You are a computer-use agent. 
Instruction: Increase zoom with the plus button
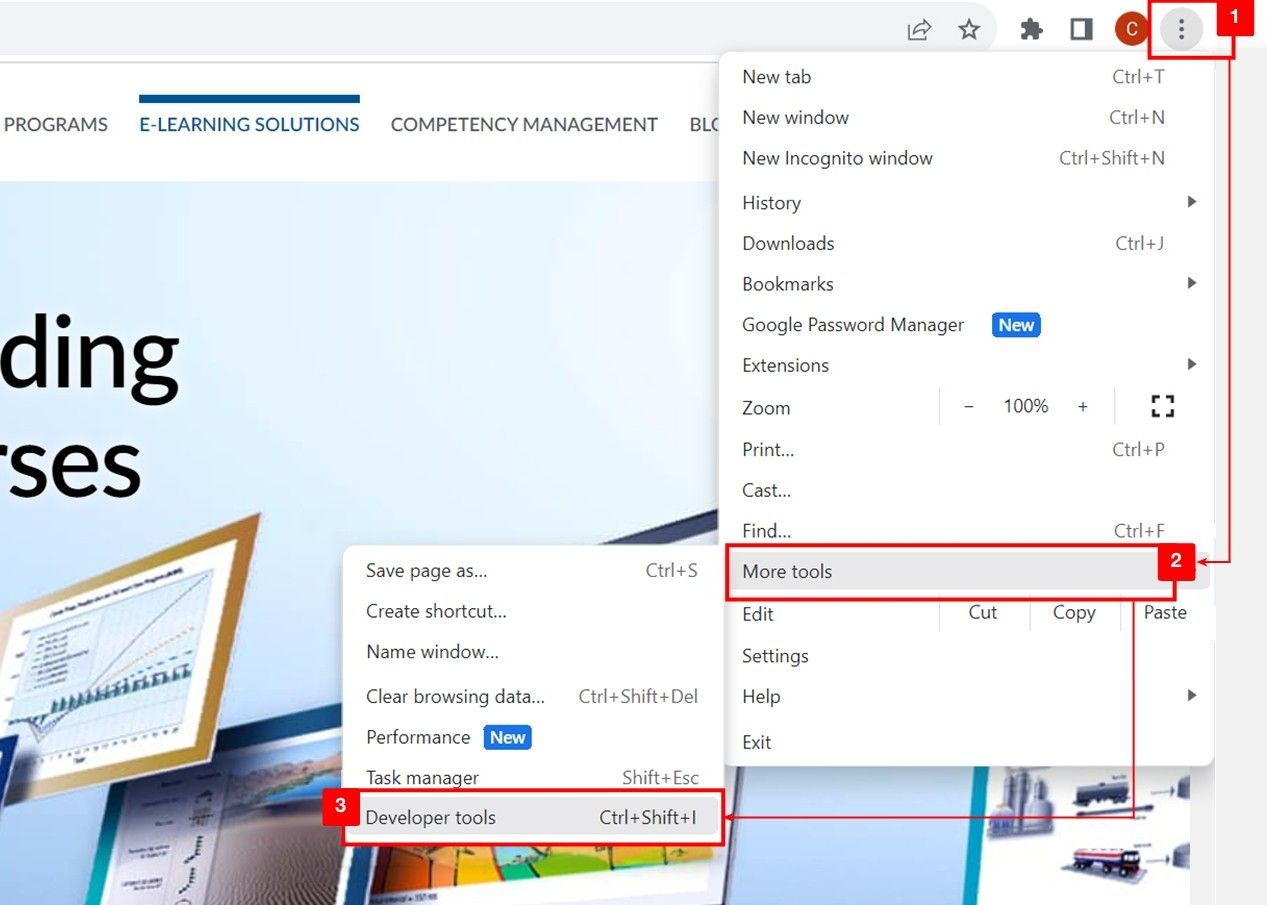(x=1082, y=406)
